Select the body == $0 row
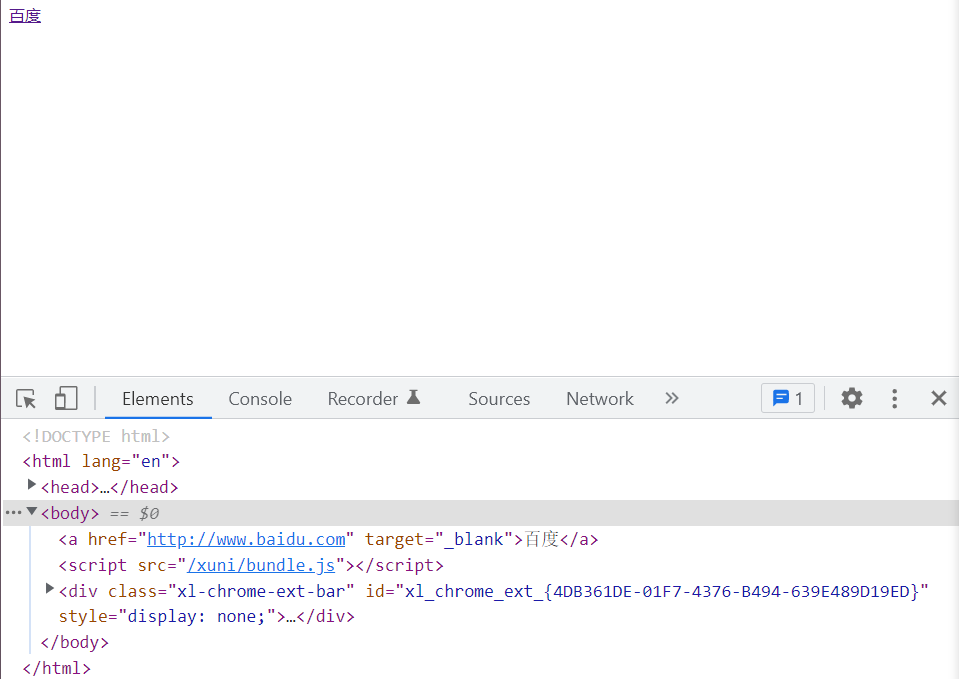The image size is (959, 679). coord(481,513)
